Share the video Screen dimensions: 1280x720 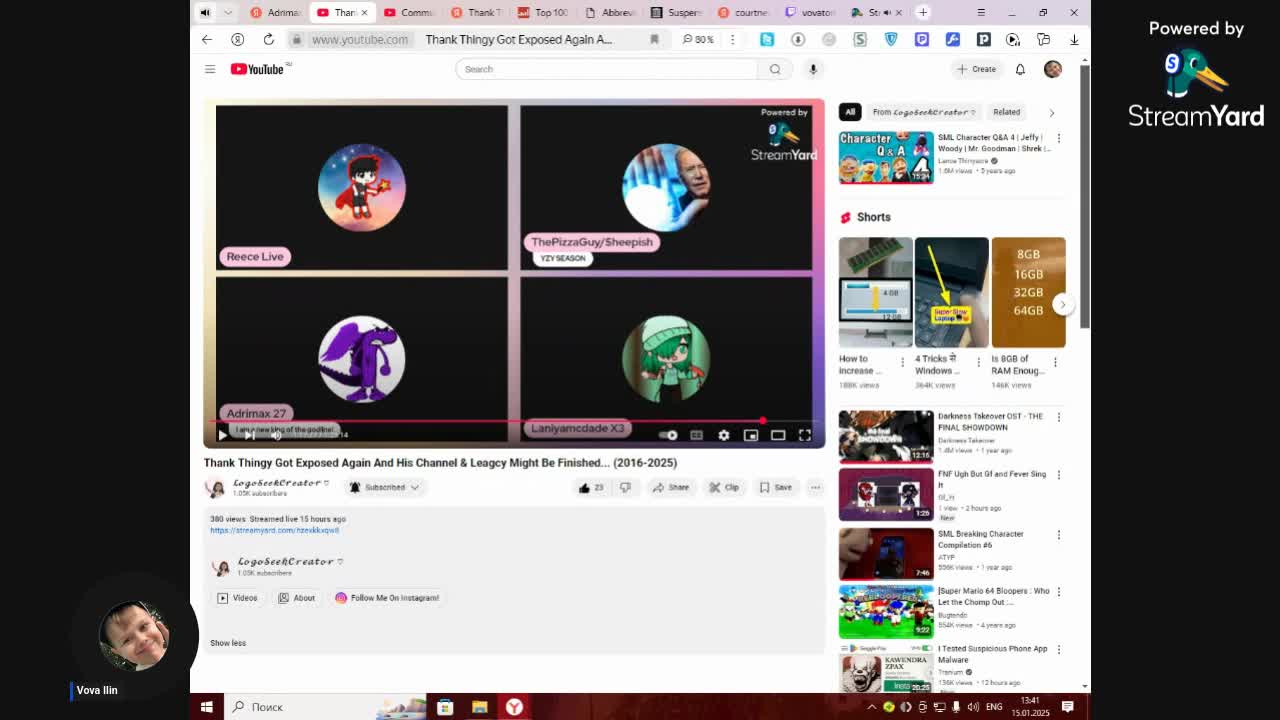670,487
